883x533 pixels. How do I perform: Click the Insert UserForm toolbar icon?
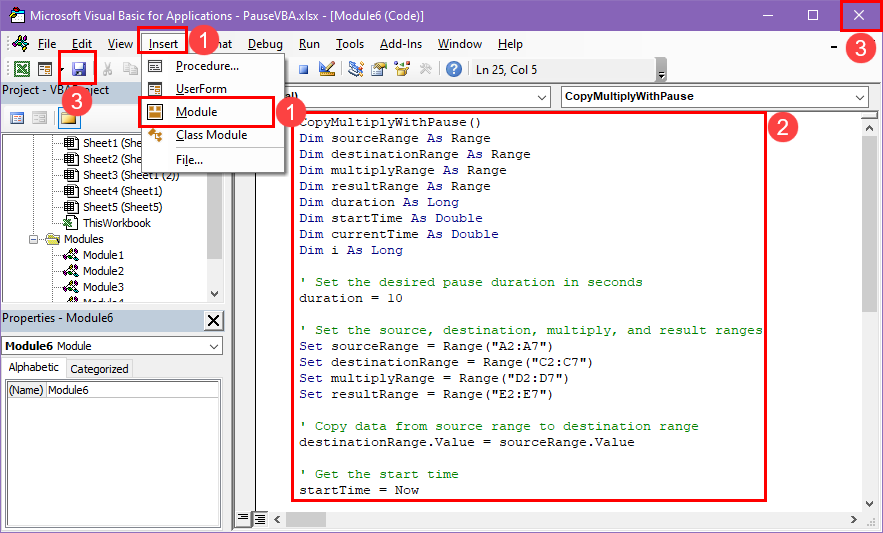tap(44, 69)
